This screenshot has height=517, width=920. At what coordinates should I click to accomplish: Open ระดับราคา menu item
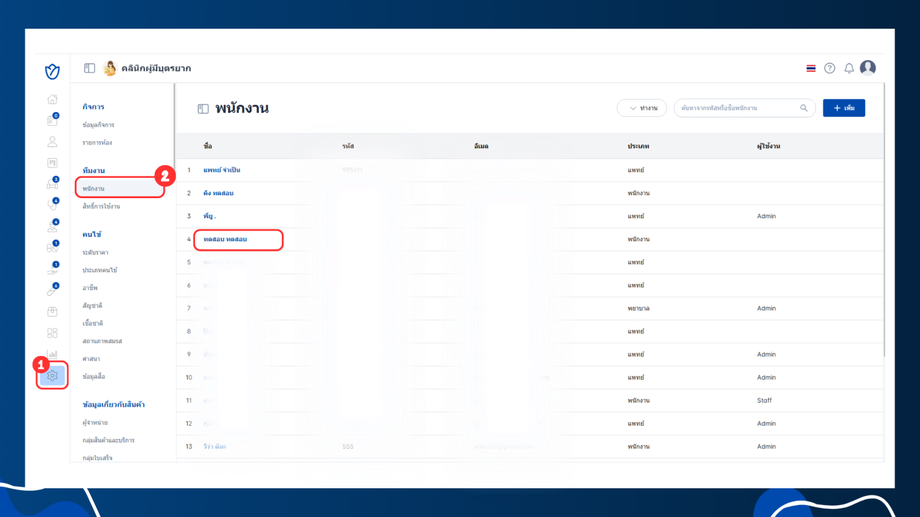[95, 252]
